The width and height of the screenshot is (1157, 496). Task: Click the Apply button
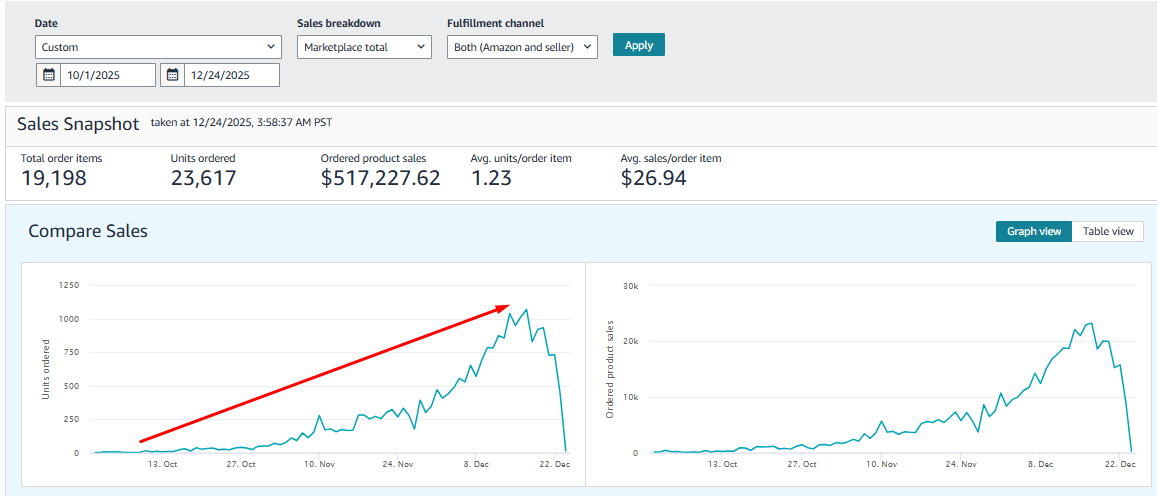point(638,44)
